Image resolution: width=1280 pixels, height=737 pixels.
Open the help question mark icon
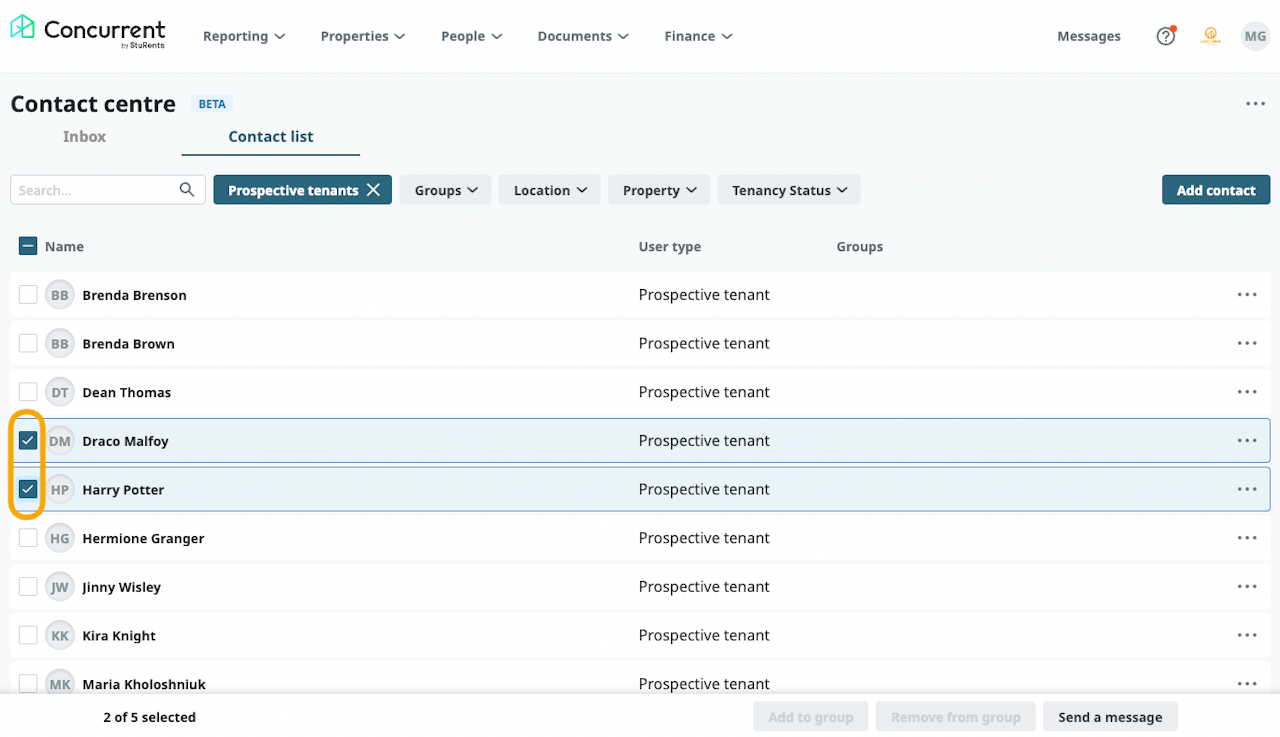tap(1165, 36)
